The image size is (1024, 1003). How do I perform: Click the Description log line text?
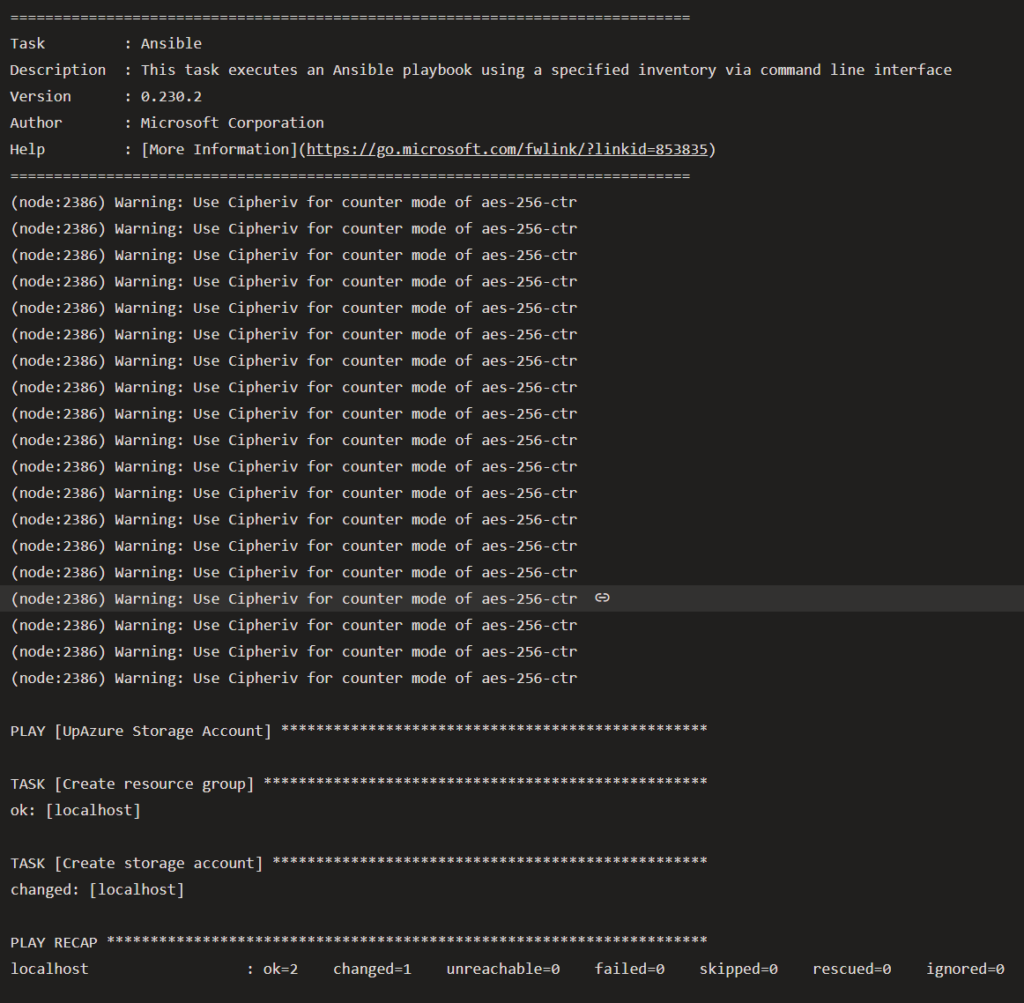click(480, 70)
